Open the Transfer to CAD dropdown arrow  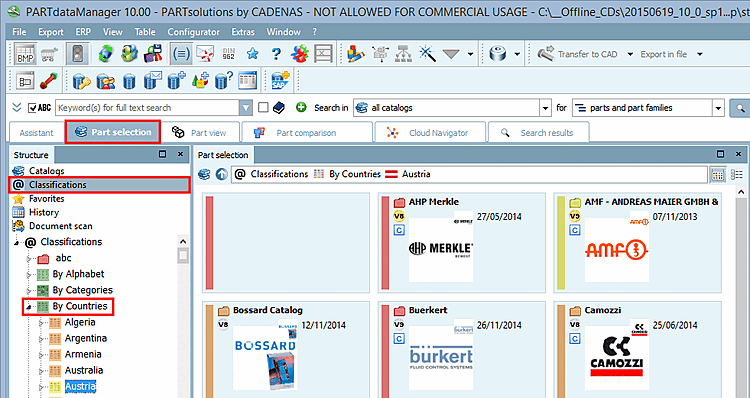point(630,54)
